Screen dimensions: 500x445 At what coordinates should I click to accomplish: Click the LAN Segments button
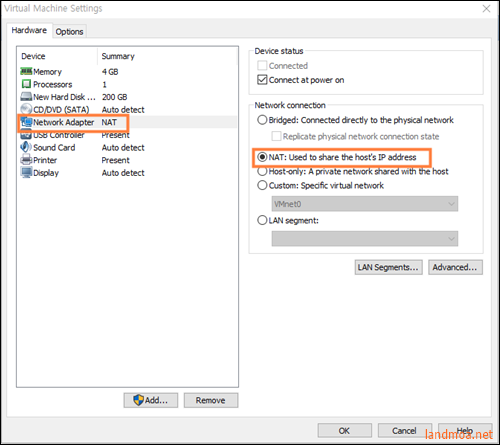click(x=389, y=267)
